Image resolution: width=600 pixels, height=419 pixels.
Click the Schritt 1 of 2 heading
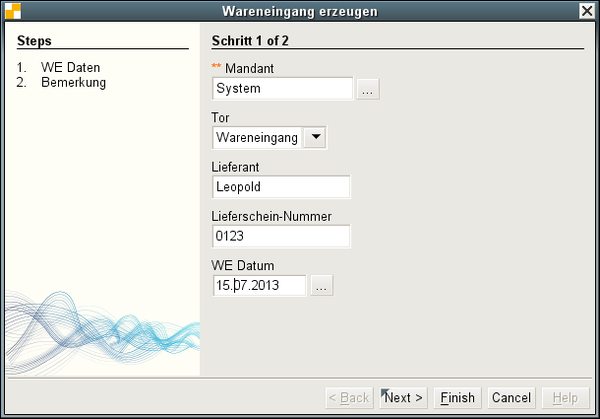click(x=250, y=41)
